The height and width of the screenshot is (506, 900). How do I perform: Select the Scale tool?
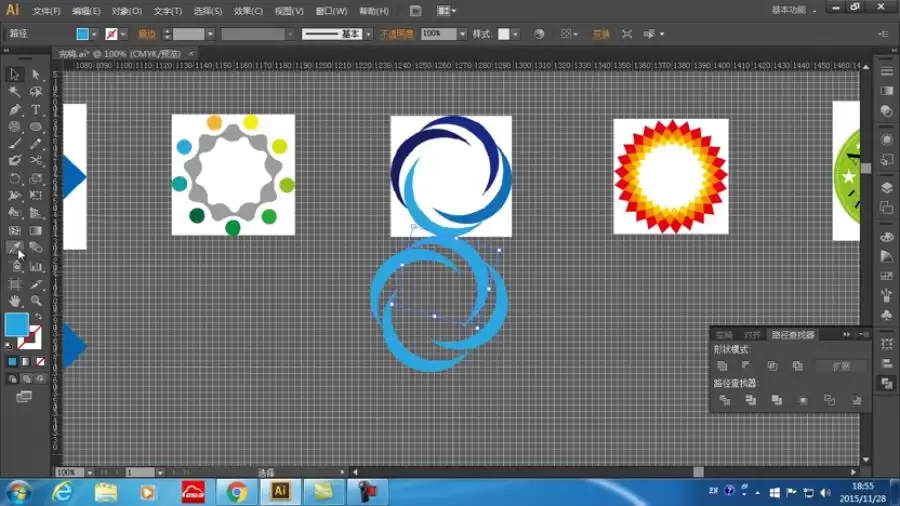[36, 178]
